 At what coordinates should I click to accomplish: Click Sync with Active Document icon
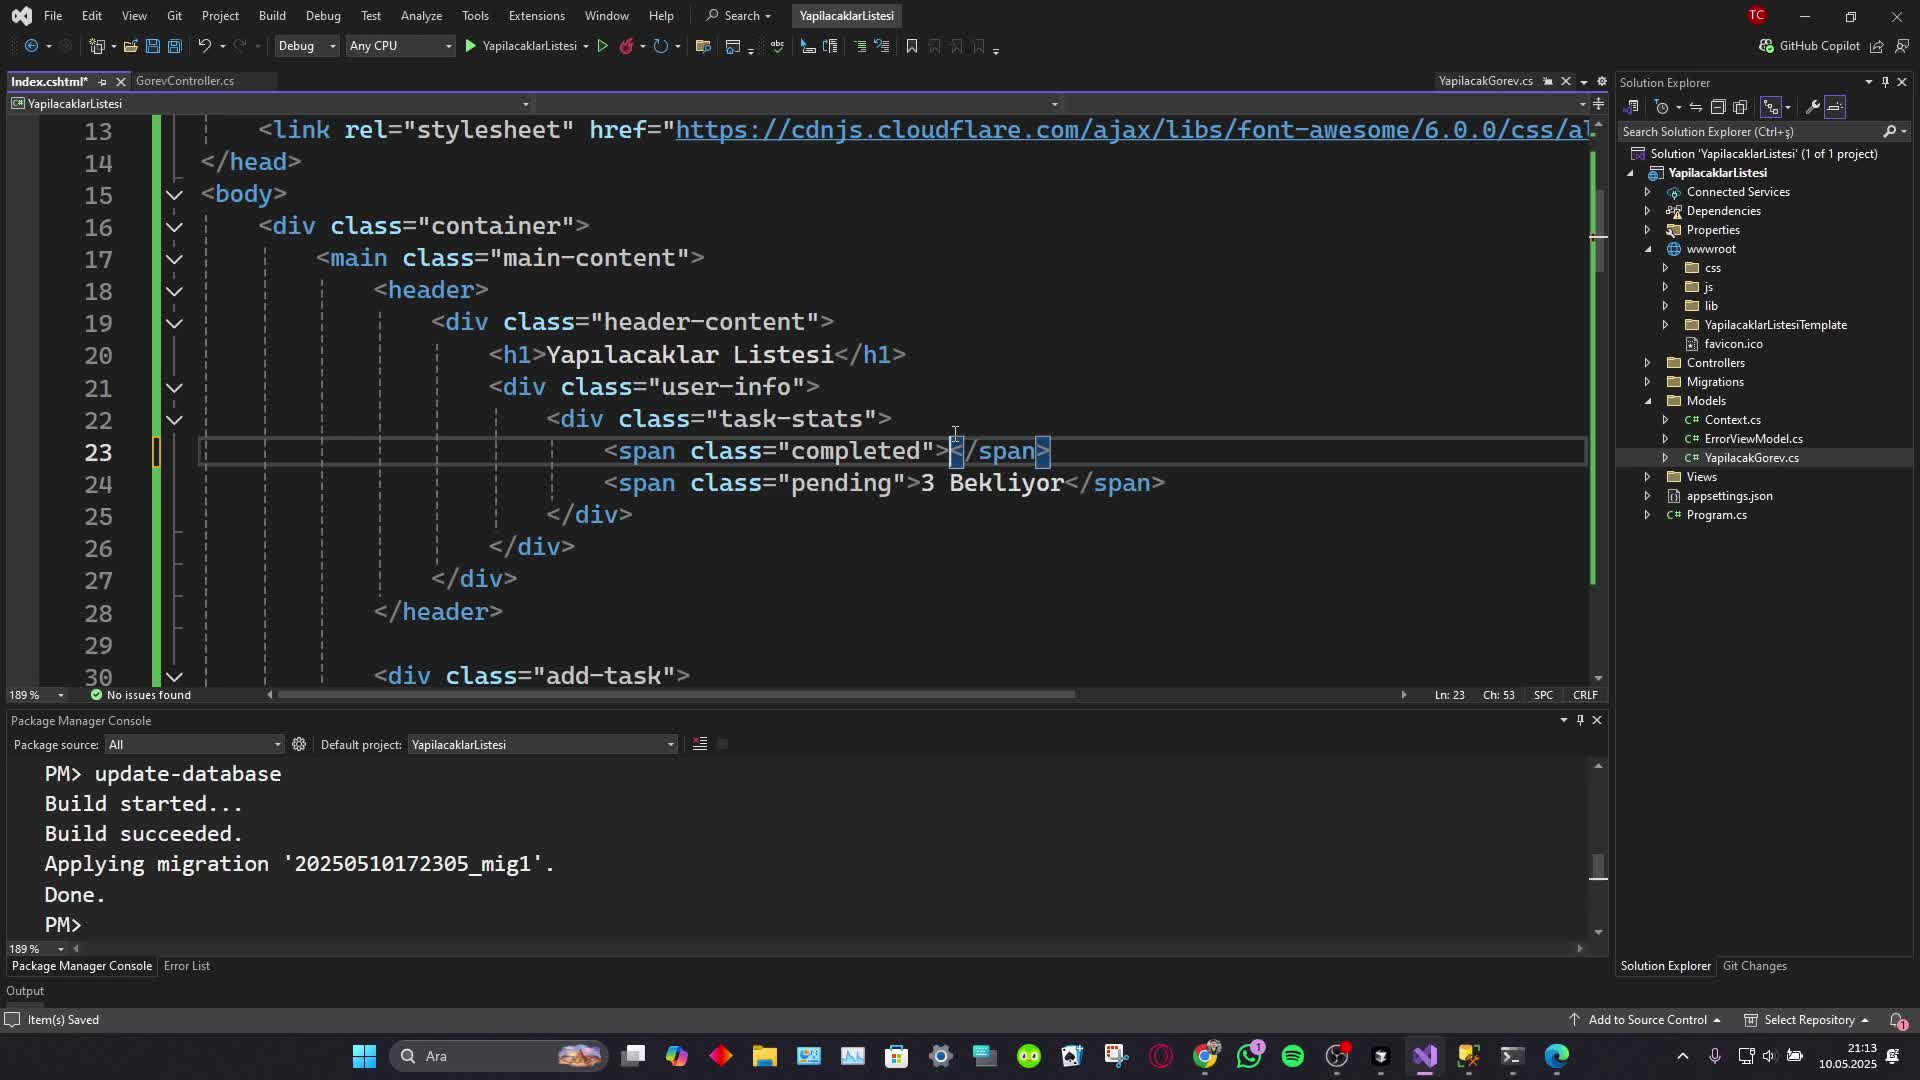(x=1695, y=107)
